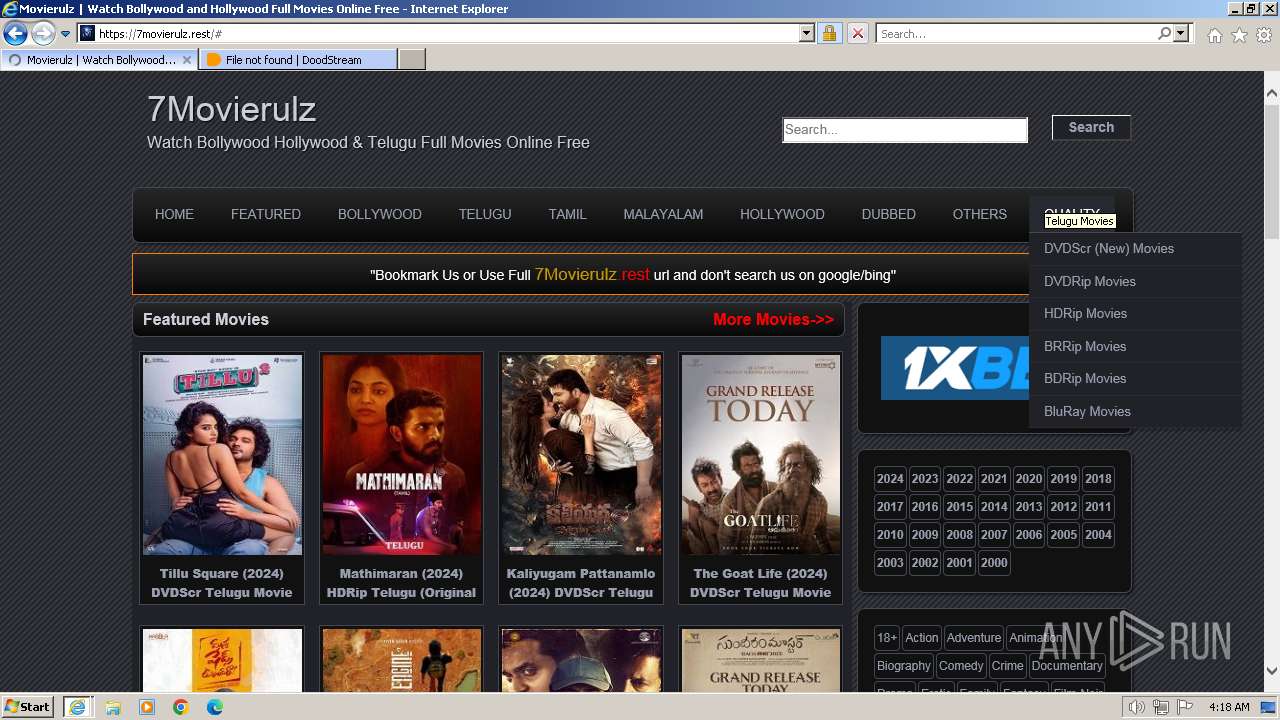Open Tillu Square movie poster
Image resolution: width=1280 pixels, height=720 pixels.
click(222, 455)
